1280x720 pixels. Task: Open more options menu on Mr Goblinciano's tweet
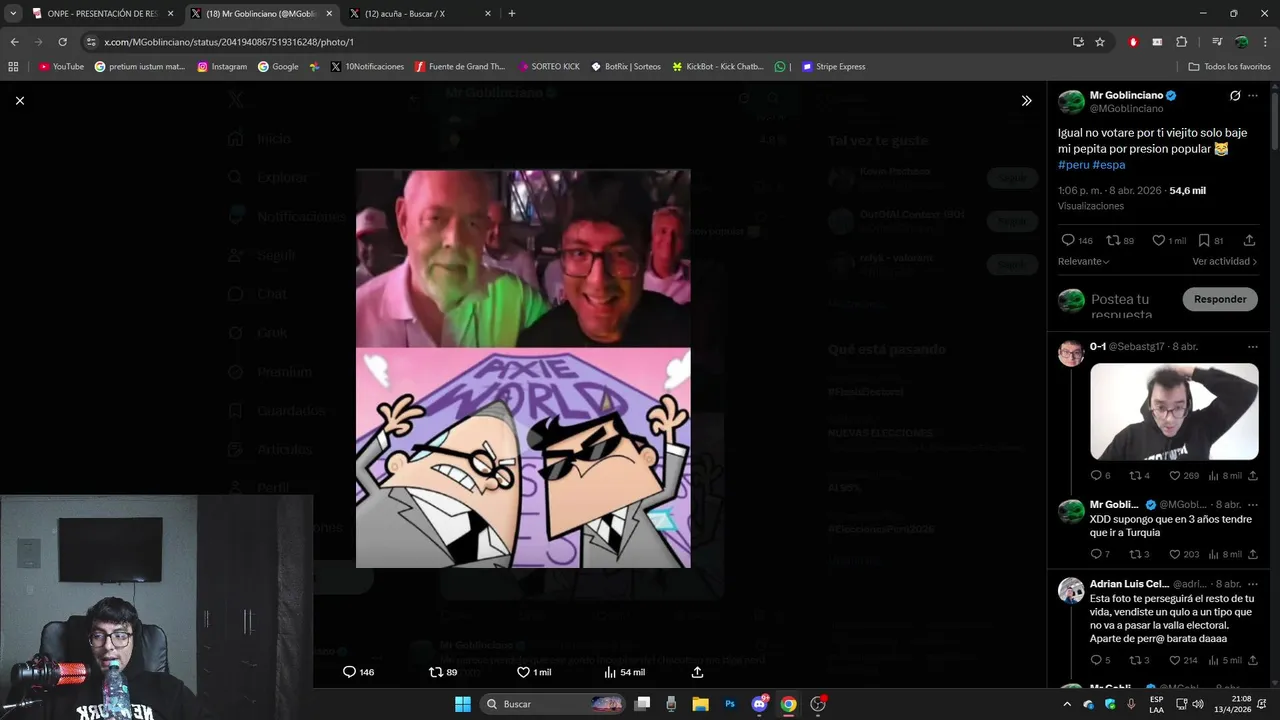coord(1253,96)
